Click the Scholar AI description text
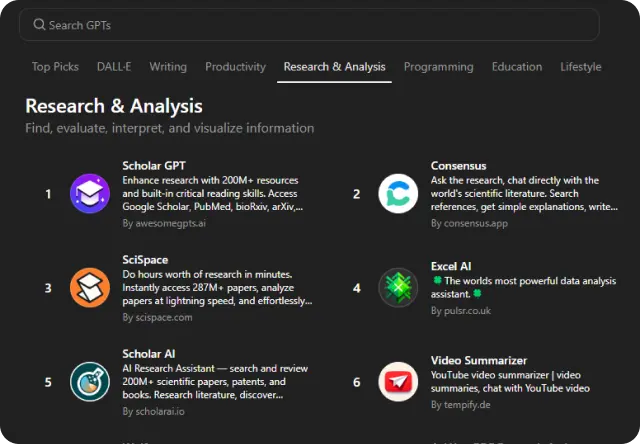Image resolution: width=640 pixels, height=444 pixels. pos(215,382)
